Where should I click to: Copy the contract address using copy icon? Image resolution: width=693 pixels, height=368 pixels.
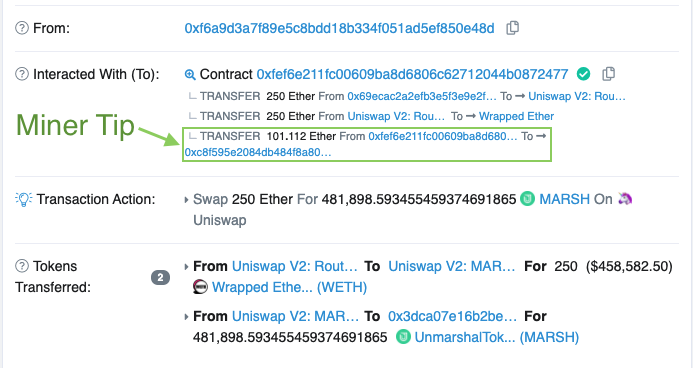(x=609, y=74)
